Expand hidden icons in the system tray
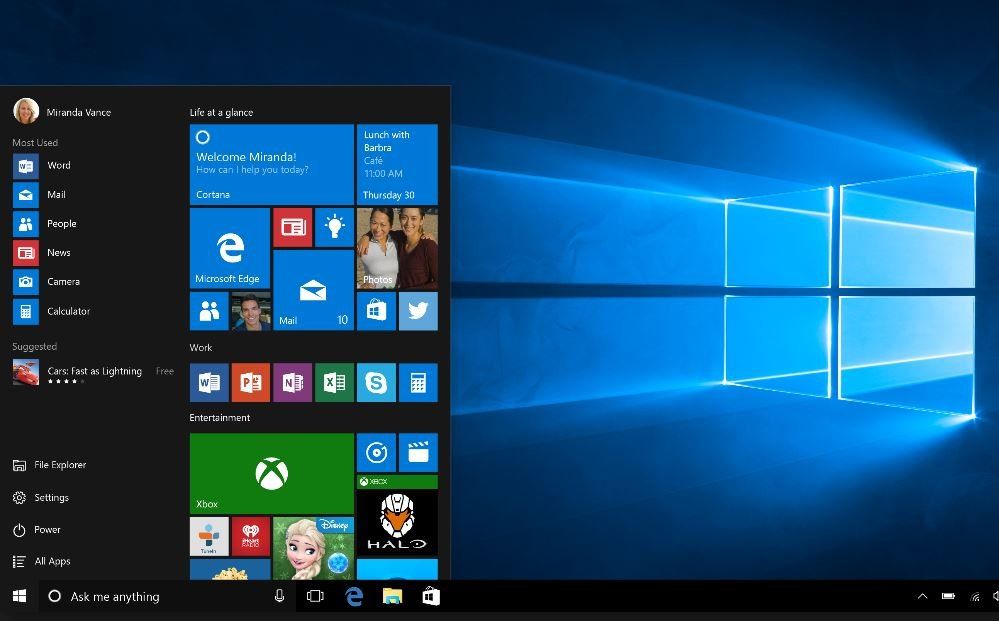This screenshot has height=621, width=999. (x=922, y=596)
